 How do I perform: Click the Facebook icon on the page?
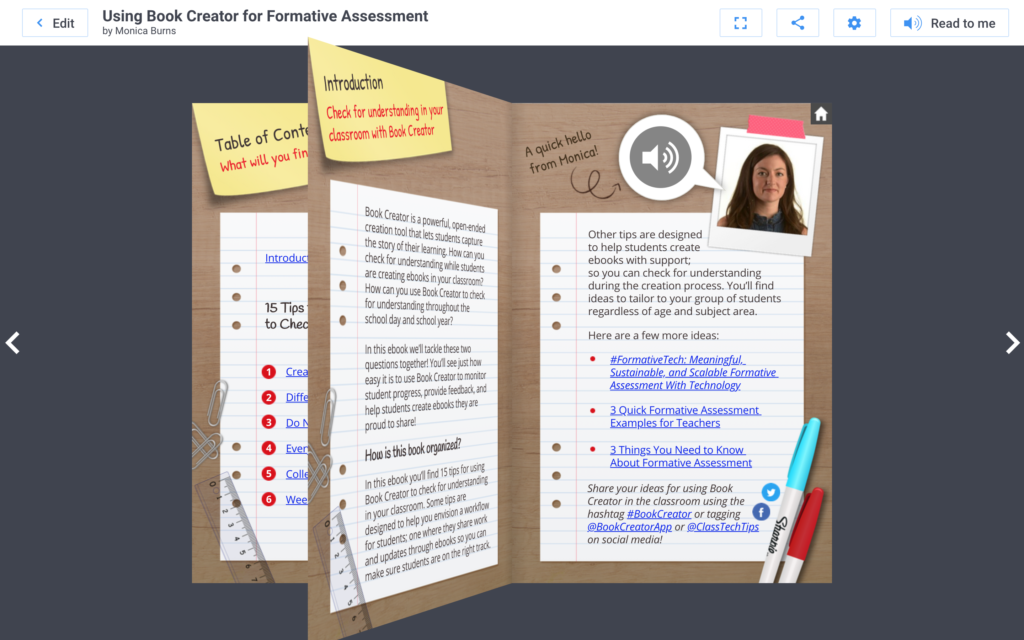(761, 512)
